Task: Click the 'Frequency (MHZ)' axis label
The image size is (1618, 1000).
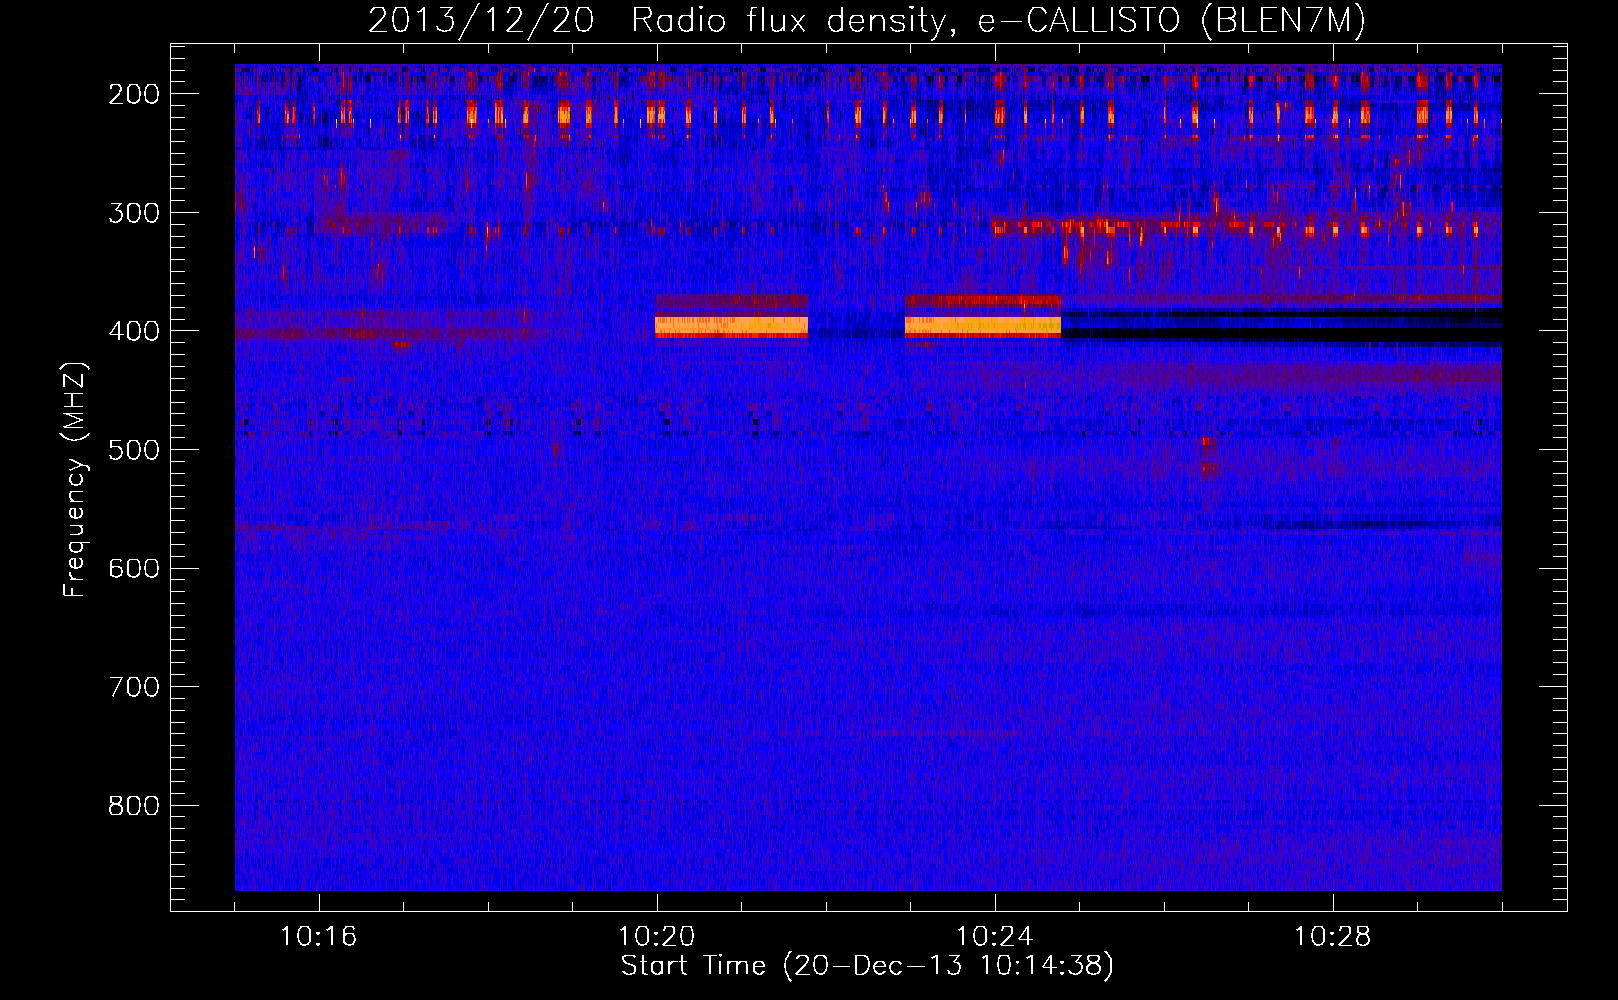Action: coord(75,479)
